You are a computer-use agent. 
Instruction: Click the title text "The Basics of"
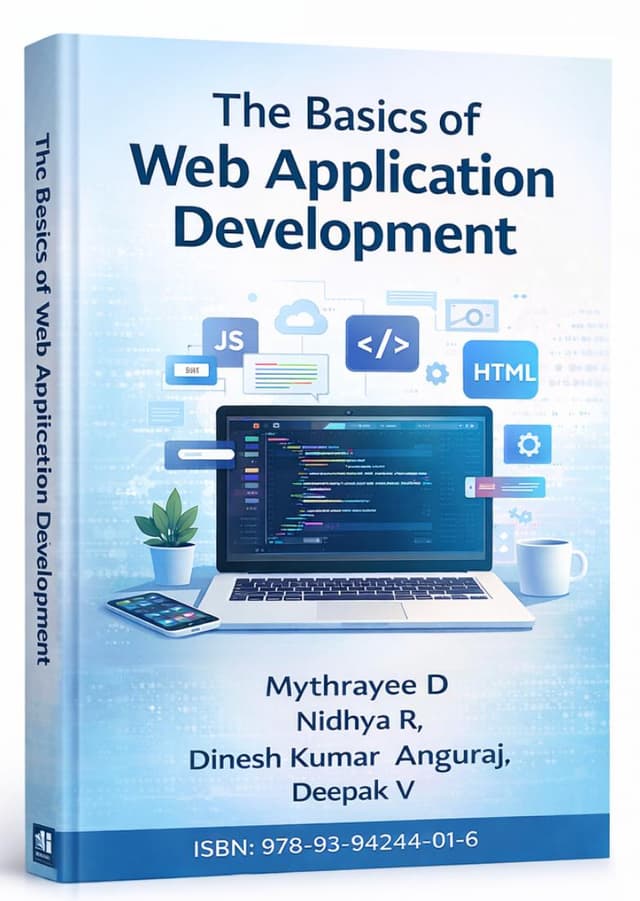345,114
